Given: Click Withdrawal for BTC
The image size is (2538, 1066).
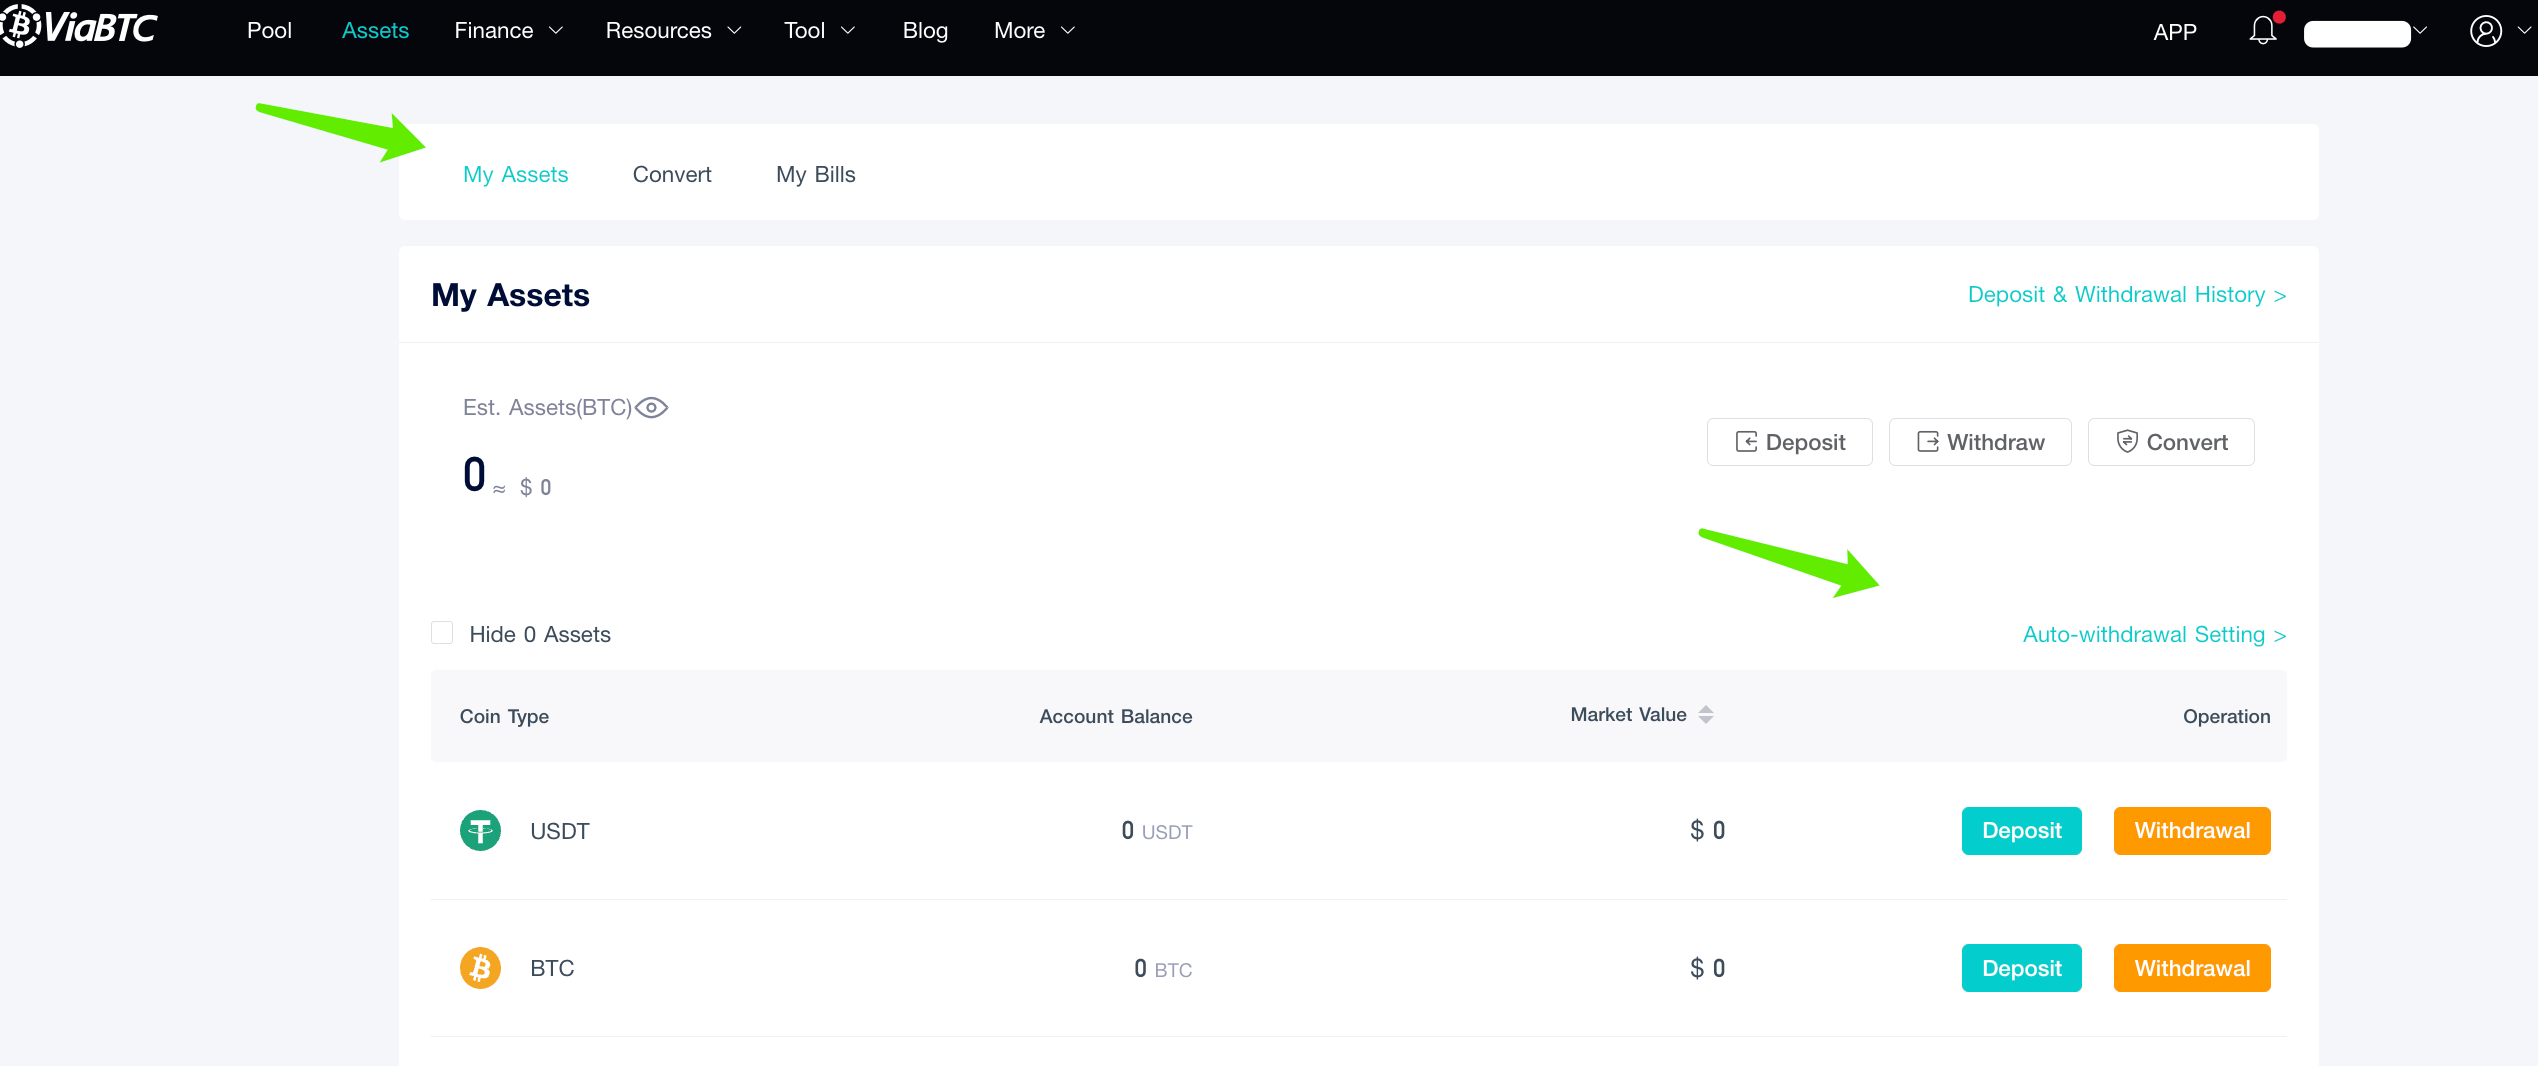Looking at the screenshot, I should [x=2191, y=967].
